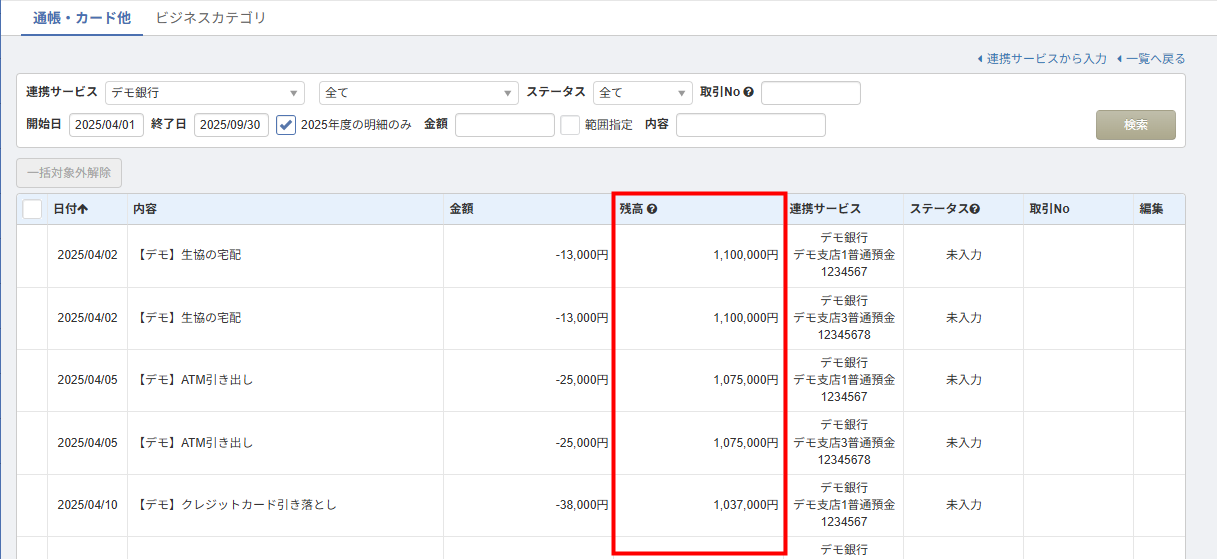Viewport: 1217px width, 559px height.
Task: Select 通帳・カード他 tab
Action: click(81, 18)
